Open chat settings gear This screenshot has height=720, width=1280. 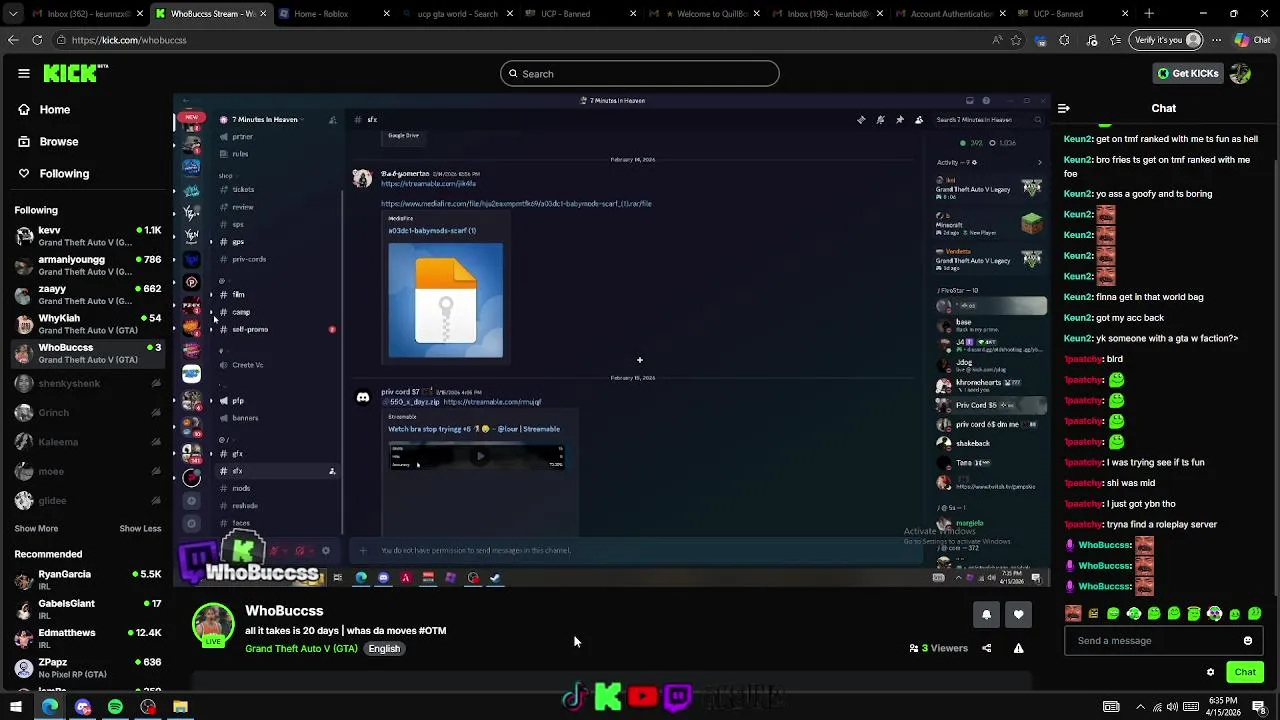1210,672
